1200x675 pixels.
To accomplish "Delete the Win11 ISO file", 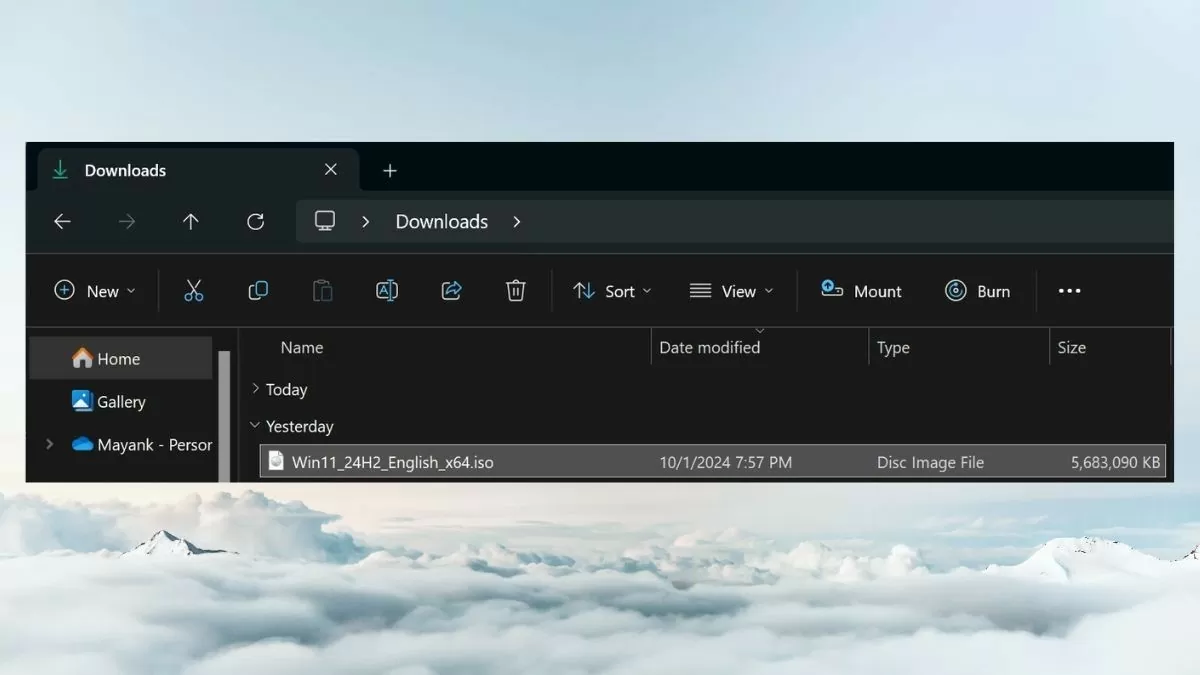I will [x=515, y=290].
